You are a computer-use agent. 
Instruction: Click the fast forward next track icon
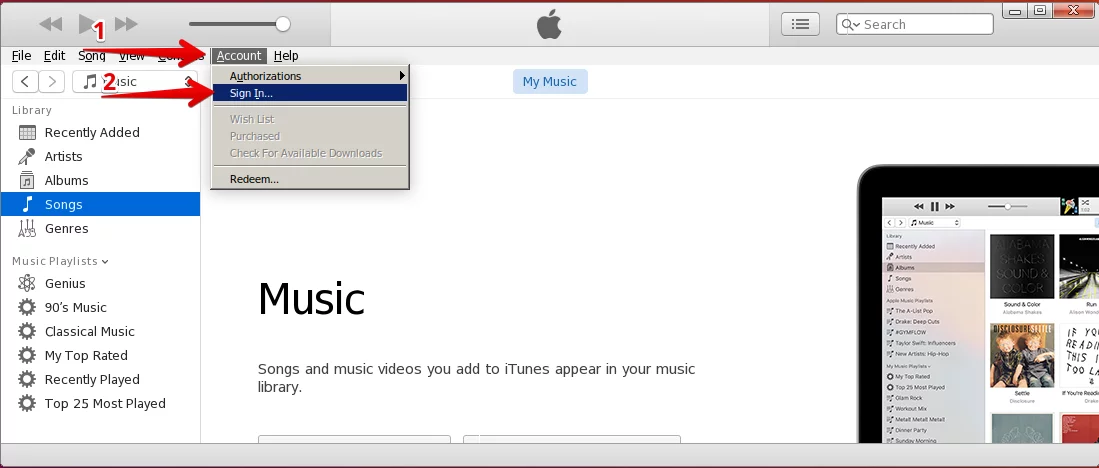[126, 25]
